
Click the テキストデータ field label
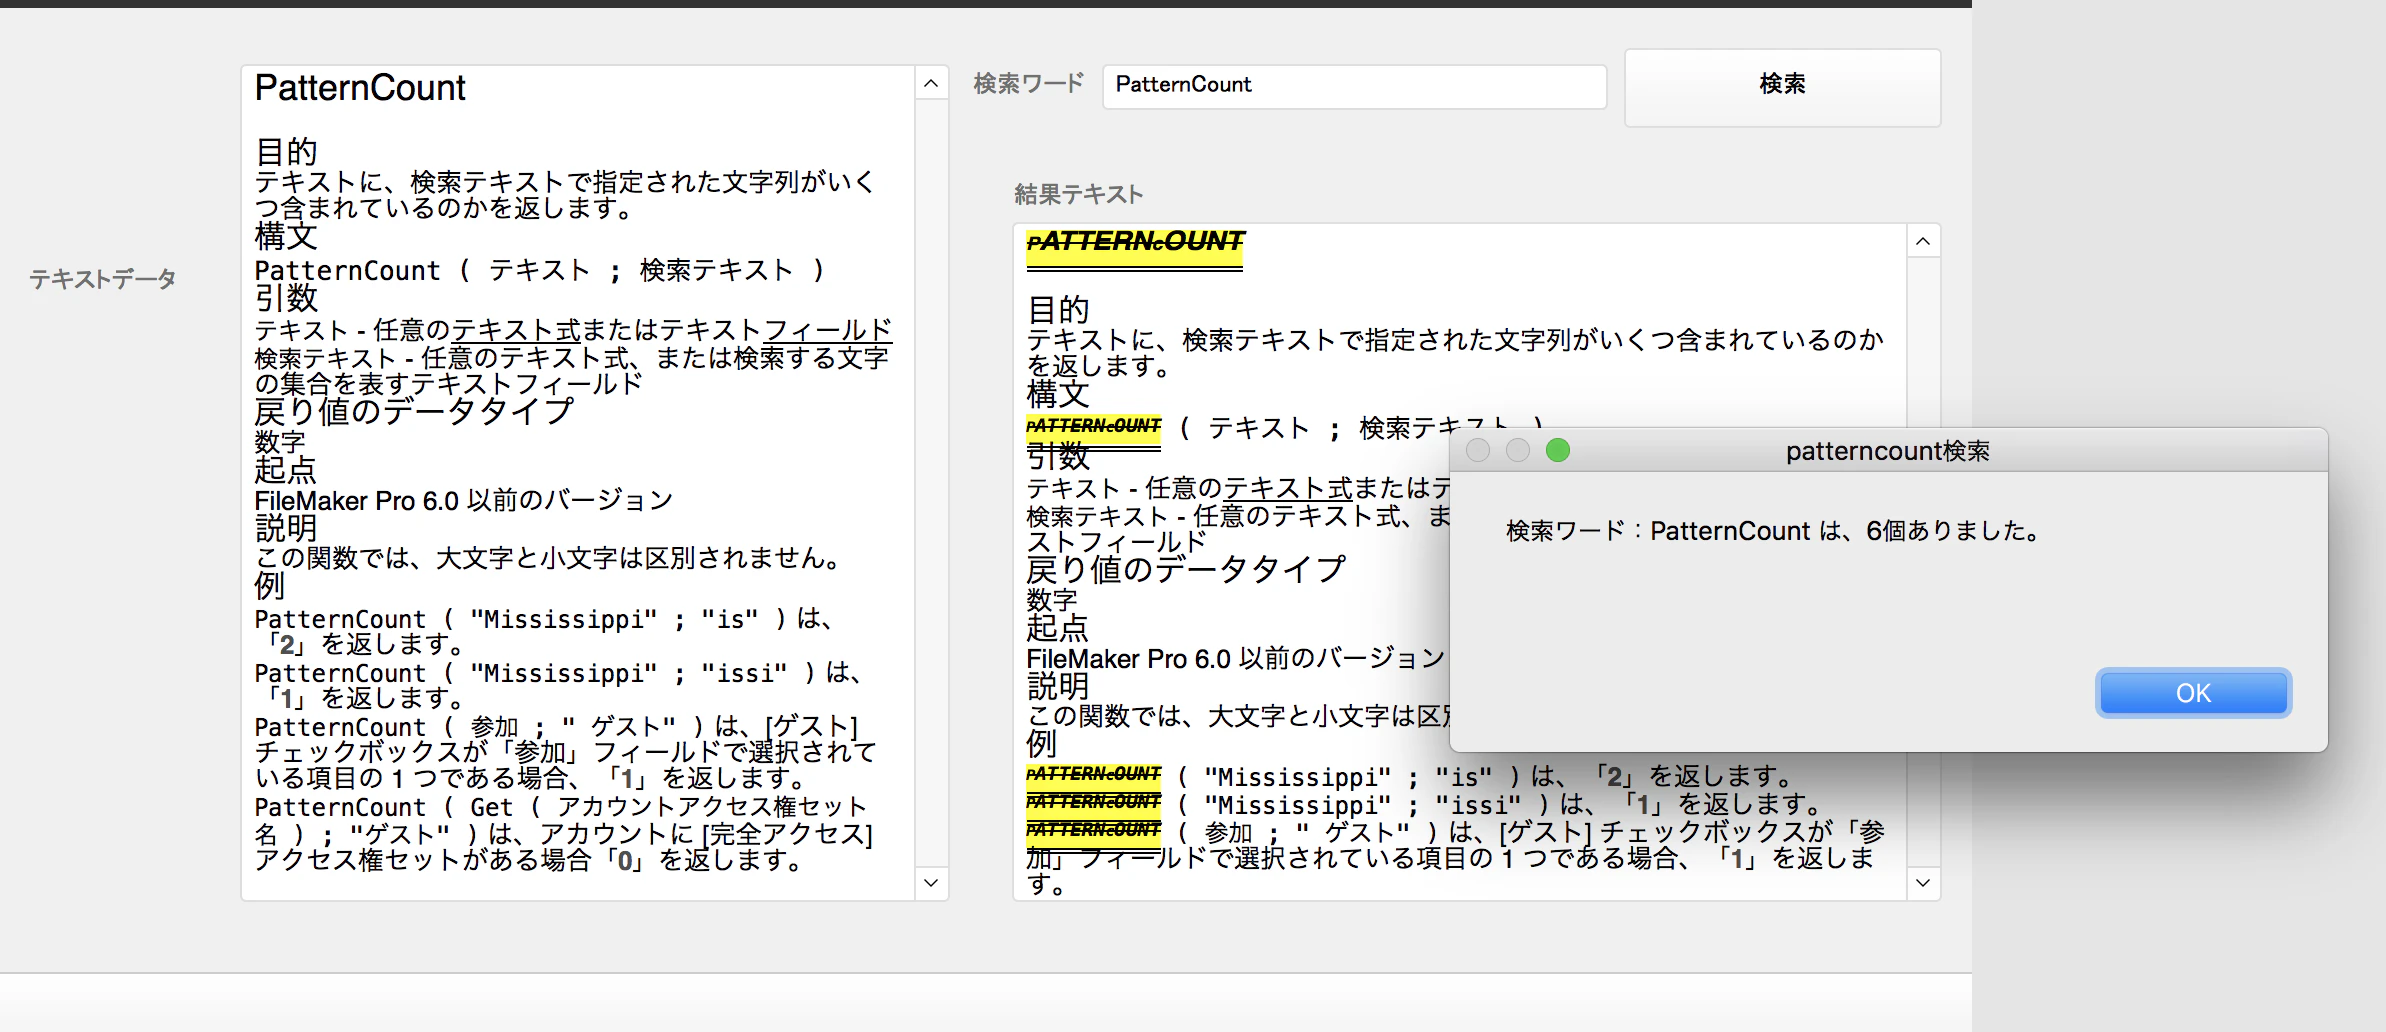[x=102, y=279]
